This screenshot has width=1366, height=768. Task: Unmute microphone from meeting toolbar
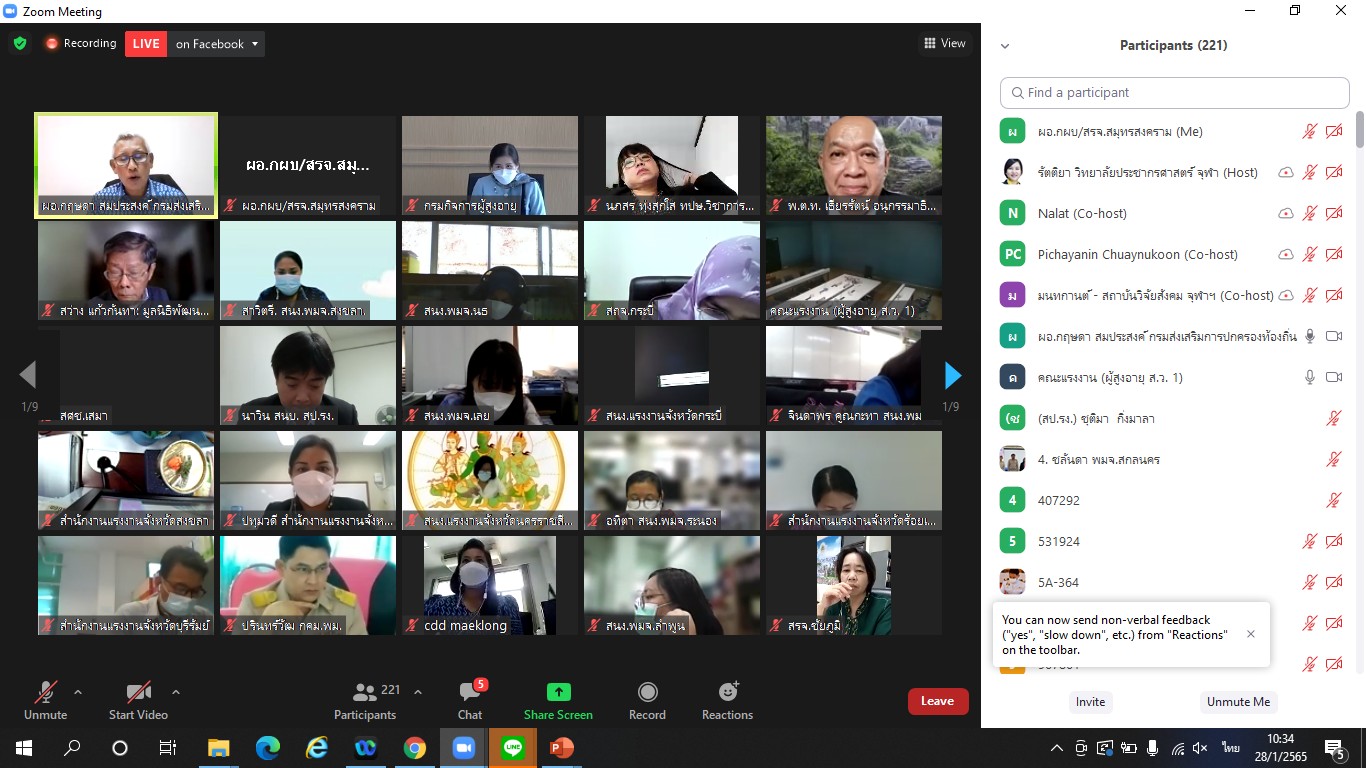[45, 692]
